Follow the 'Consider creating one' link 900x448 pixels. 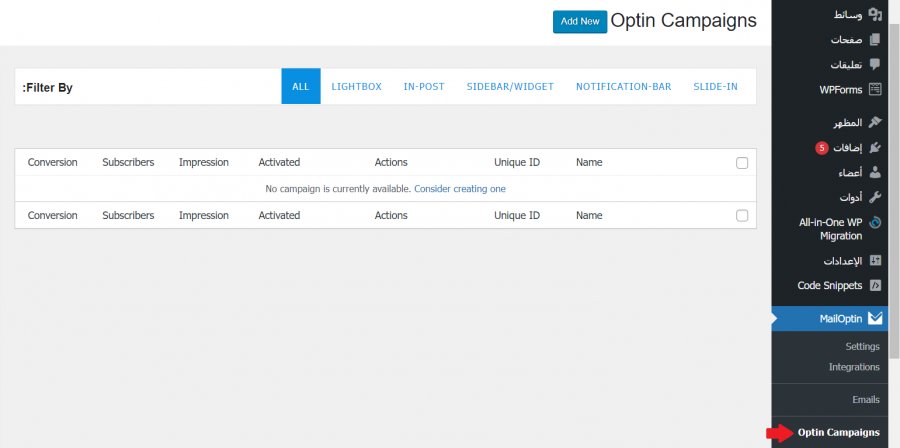[x=459, y=189]
